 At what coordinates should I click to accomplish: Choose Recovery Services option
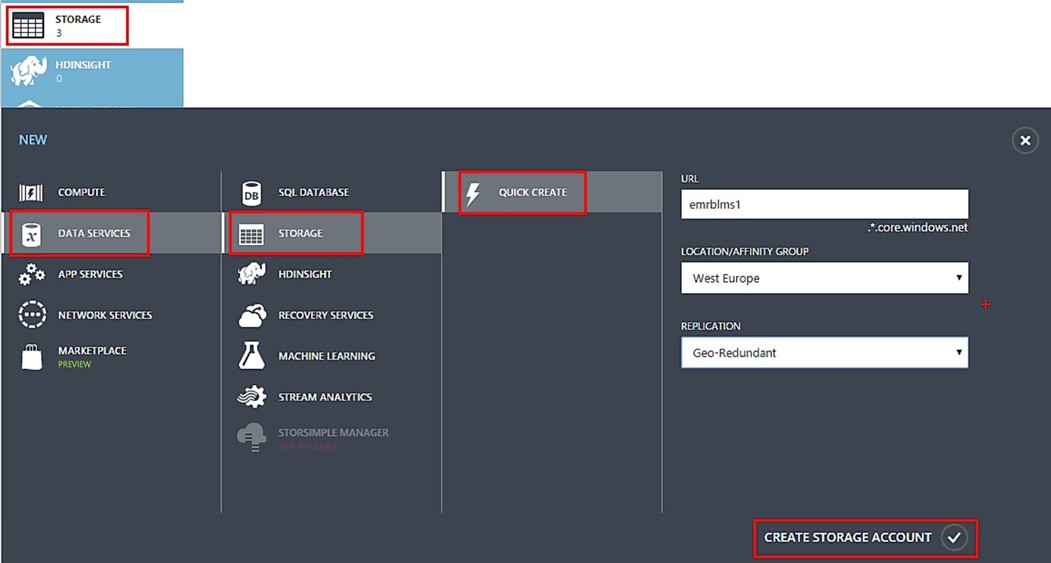coord(332,315)
